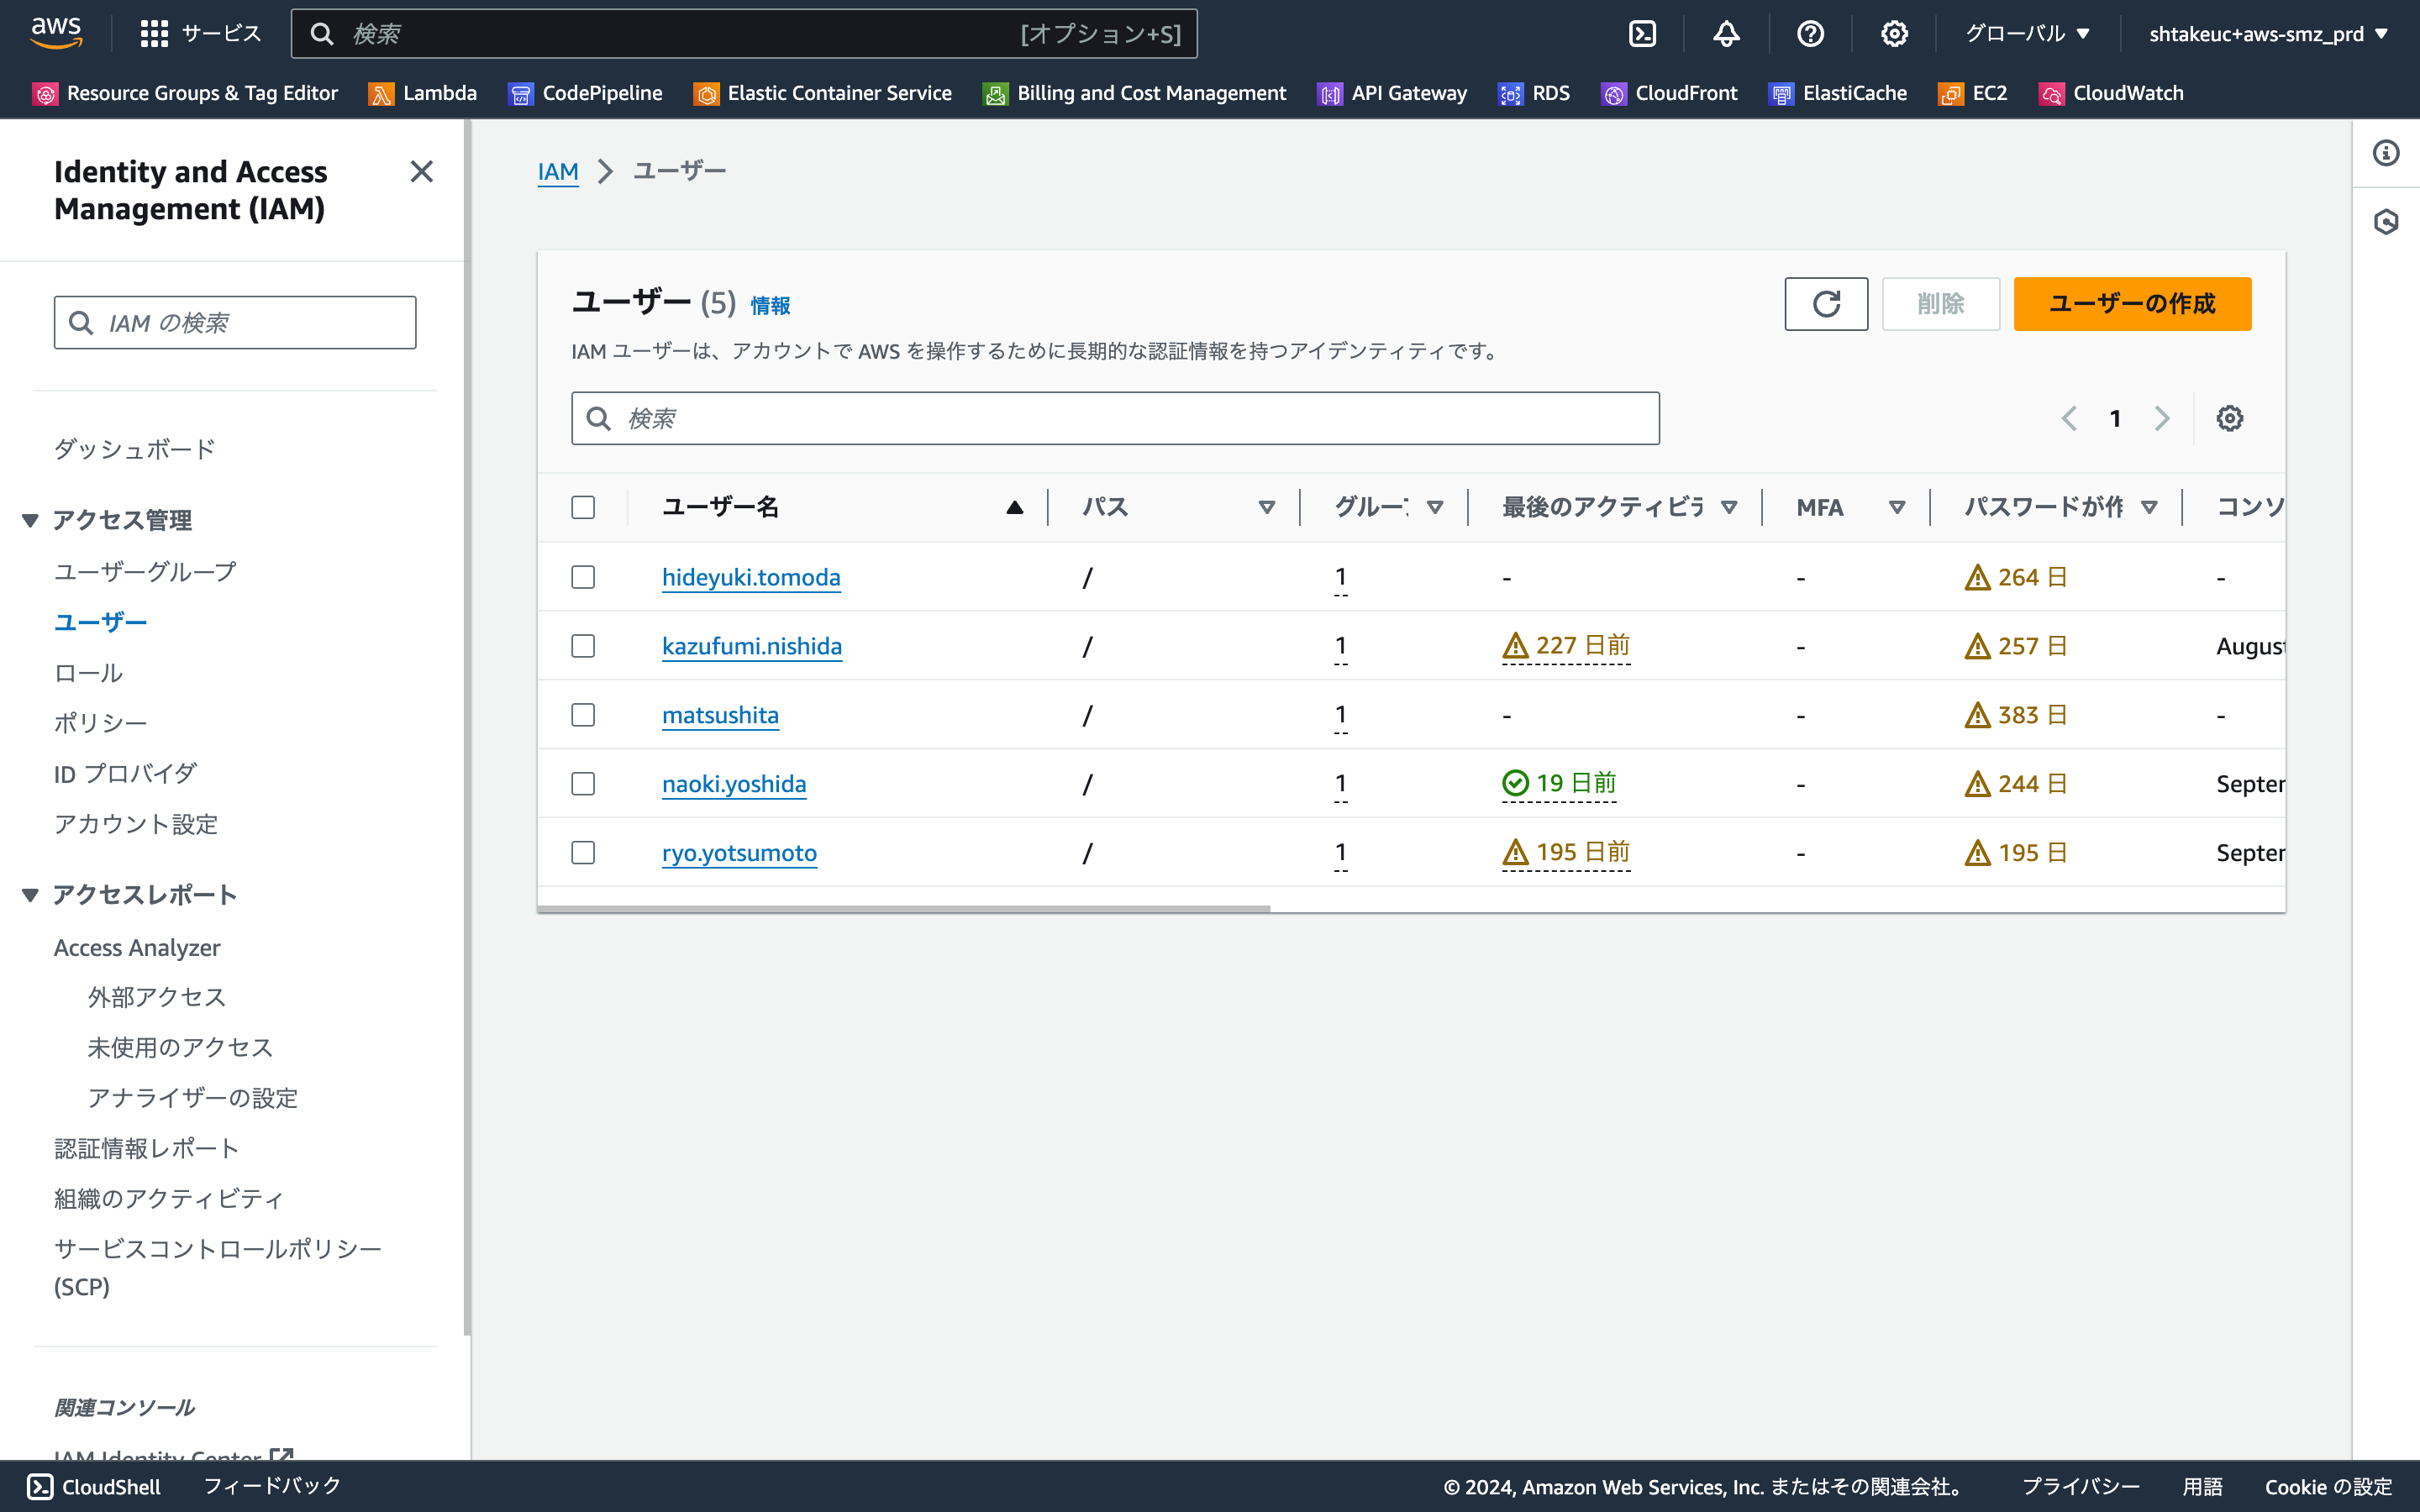Open the RDS shortcut
The image size is (2420, 1512).
[1534, 93]
